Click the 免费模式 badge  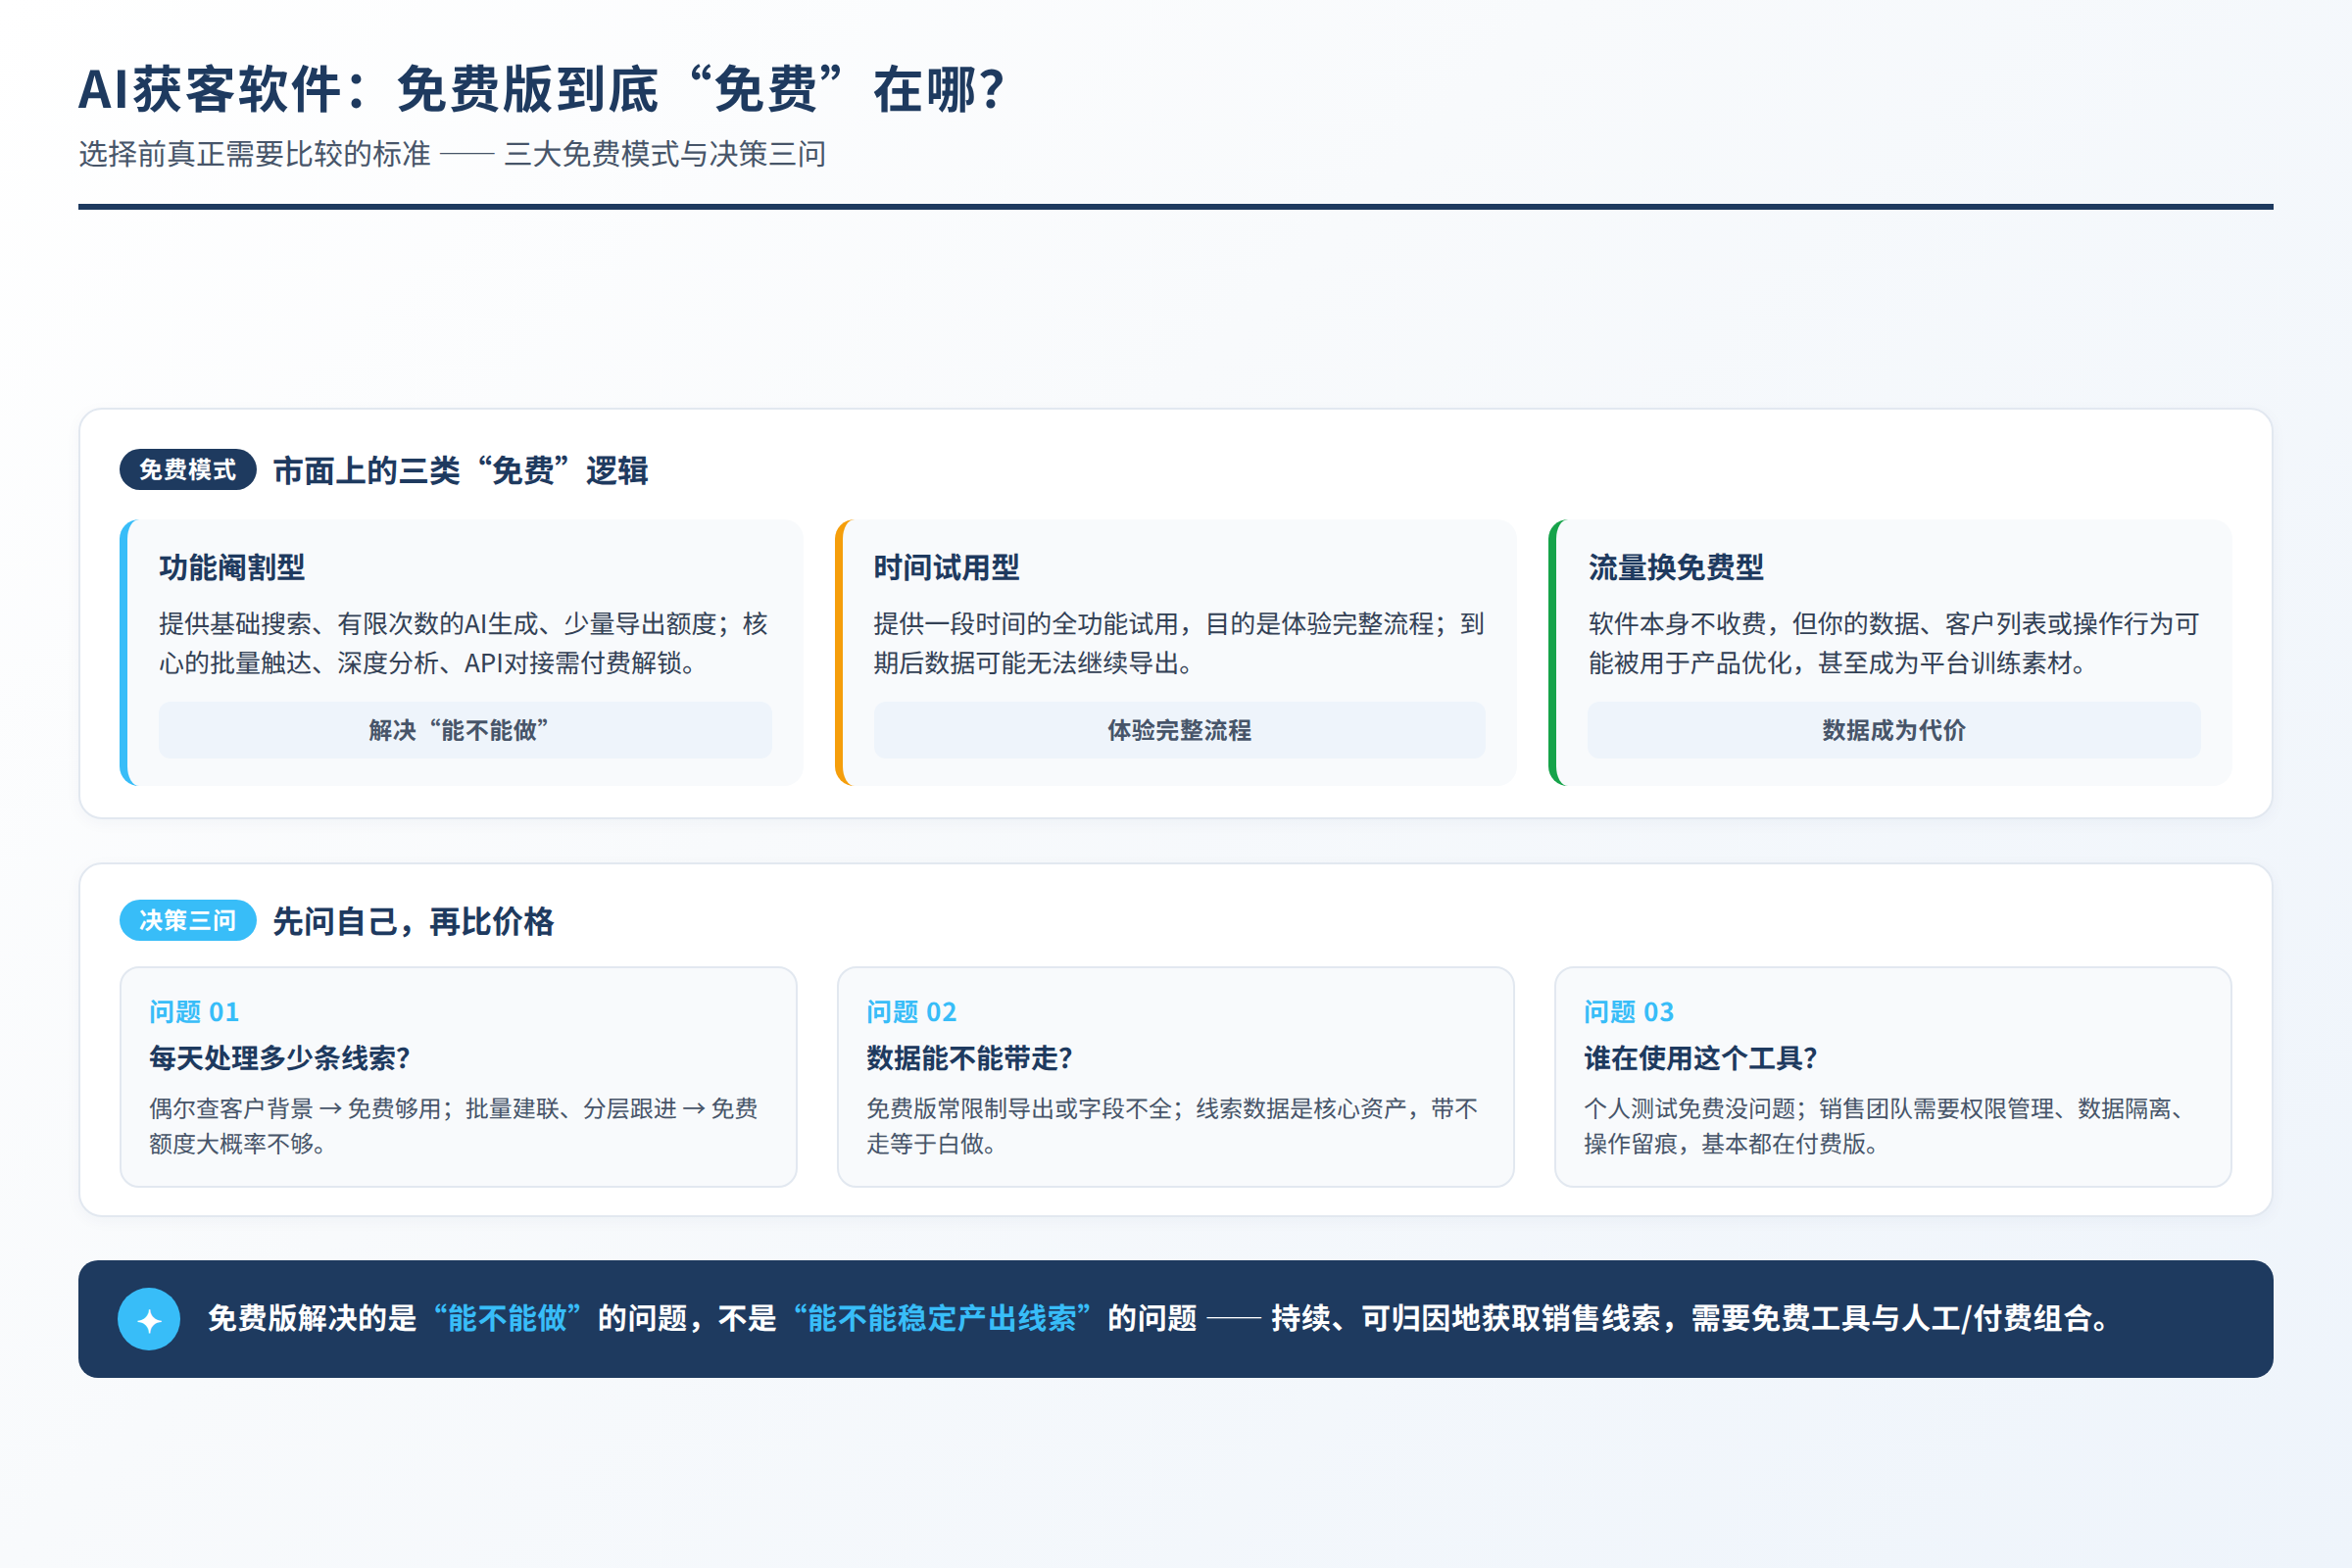point(188,469)
